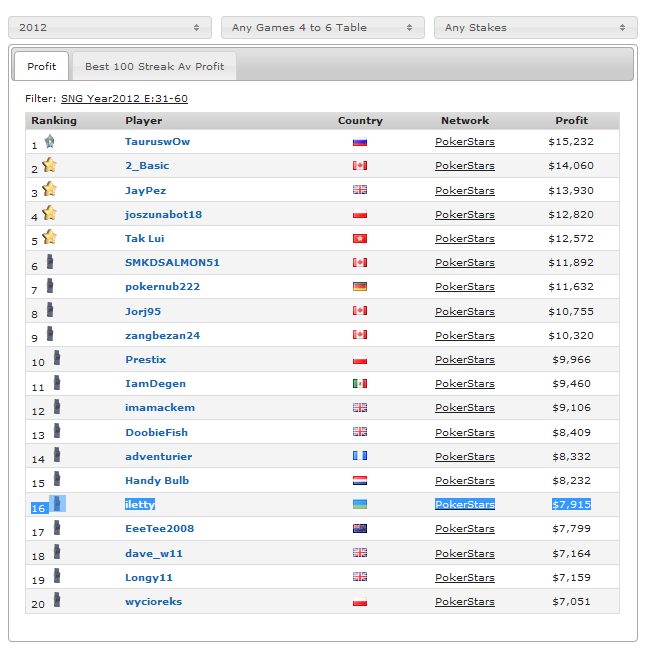
Task: Click the Netherlands flag for Handy Bulb
Action: (360, 481)
